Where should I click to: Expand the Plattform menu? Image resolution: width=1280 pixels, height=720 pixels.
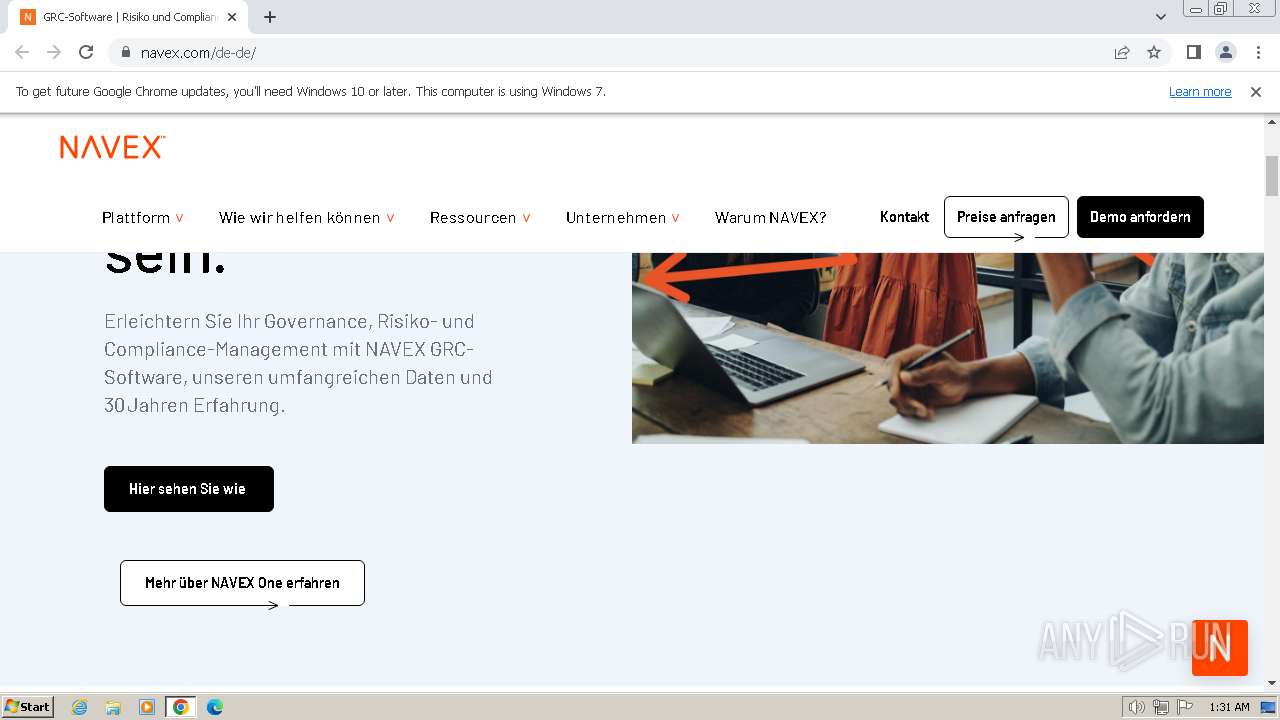click(x=143, y=217)
